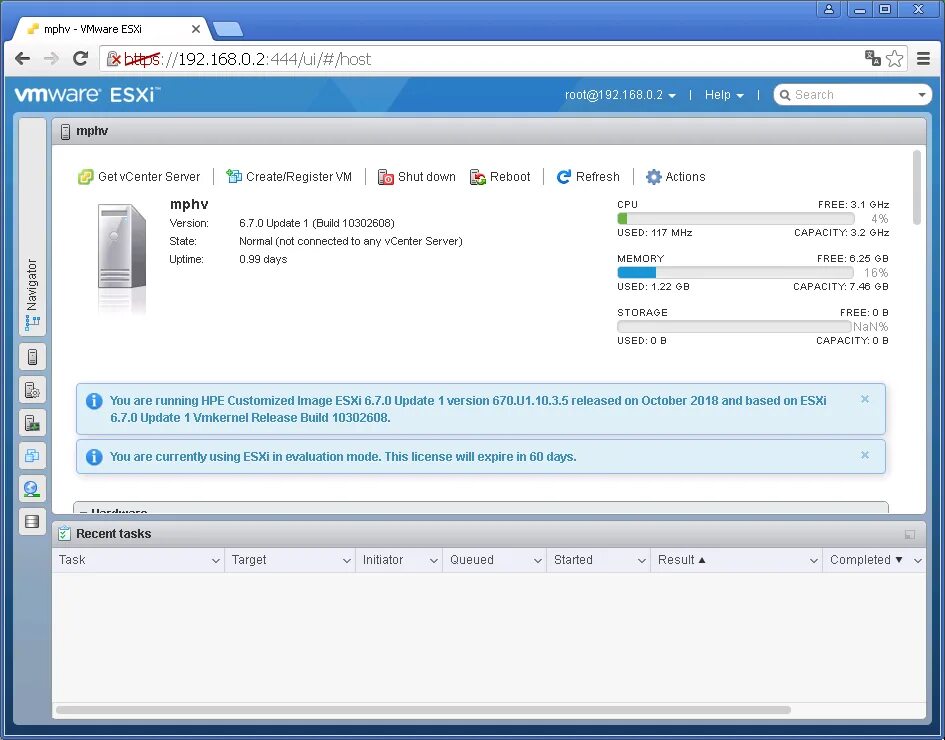Click the Memory usage bar
The width and height of the screenshot is (945, 740).
click(x=735, y=272)
